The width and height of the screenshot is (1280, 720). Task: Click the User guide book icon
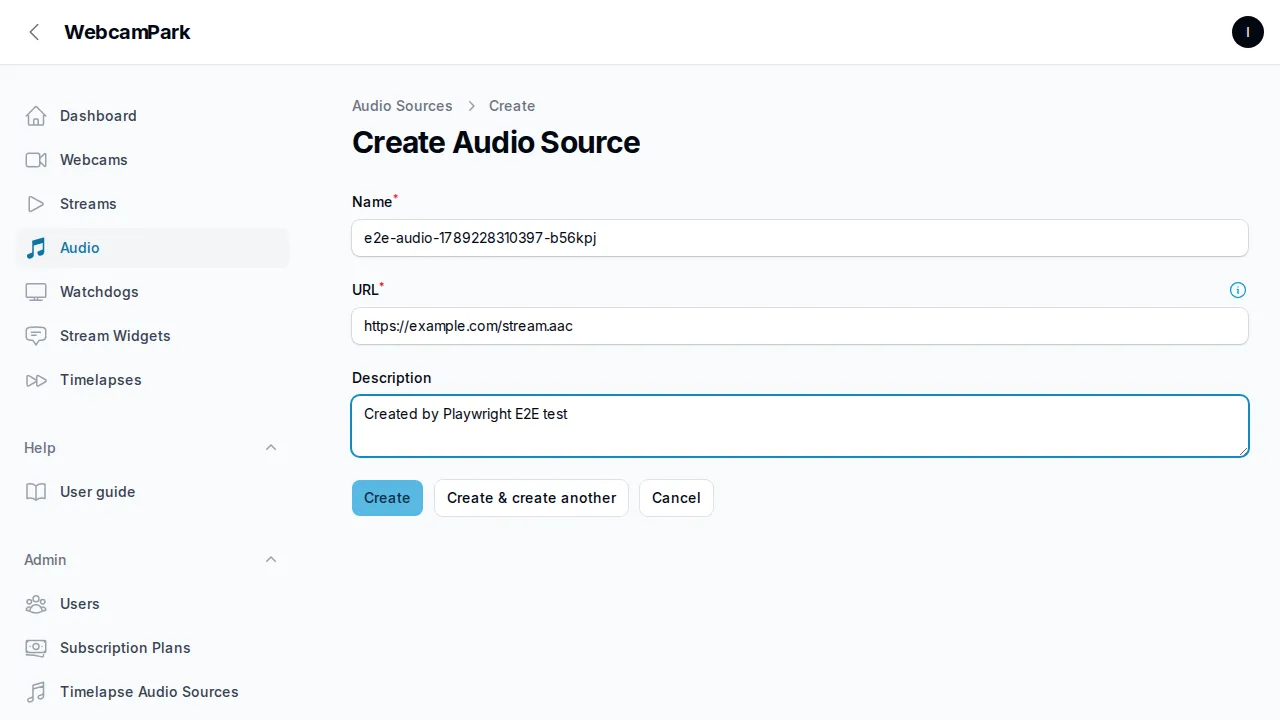36,492
